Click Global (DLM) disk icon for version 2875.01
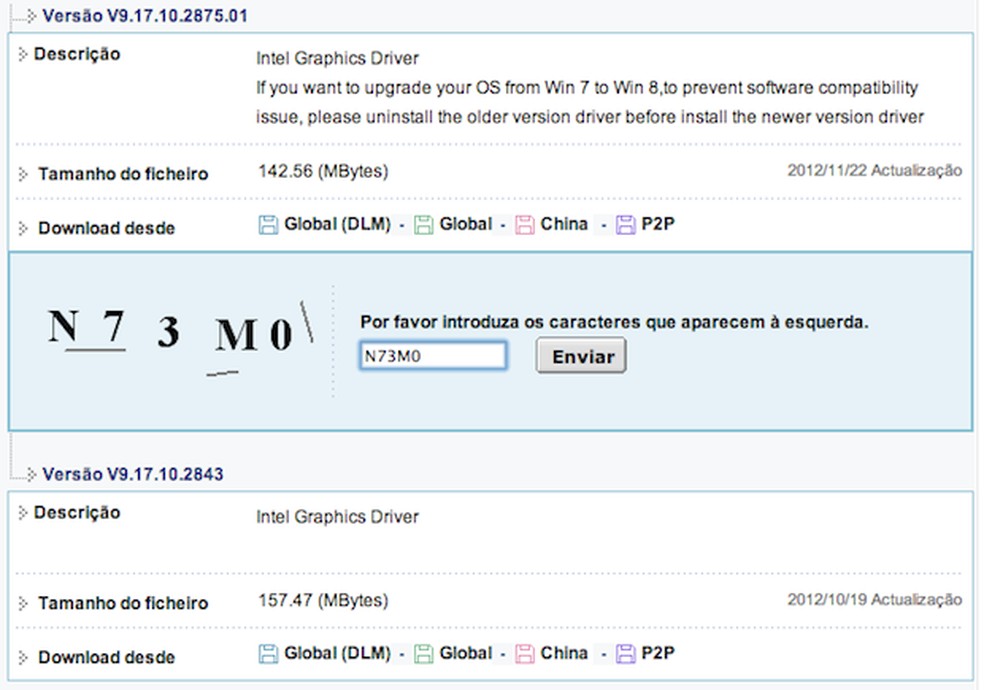 click(268, 225)
